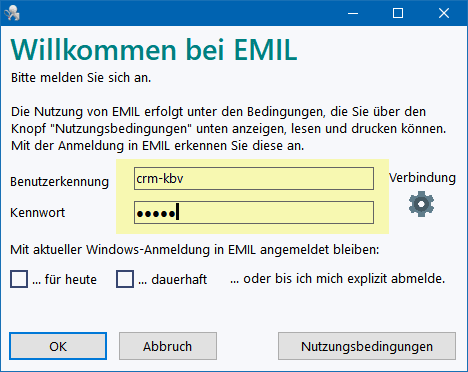Show the Nutzungsbedingungen terms
The image size is (468, 372).
coord(367,346)
